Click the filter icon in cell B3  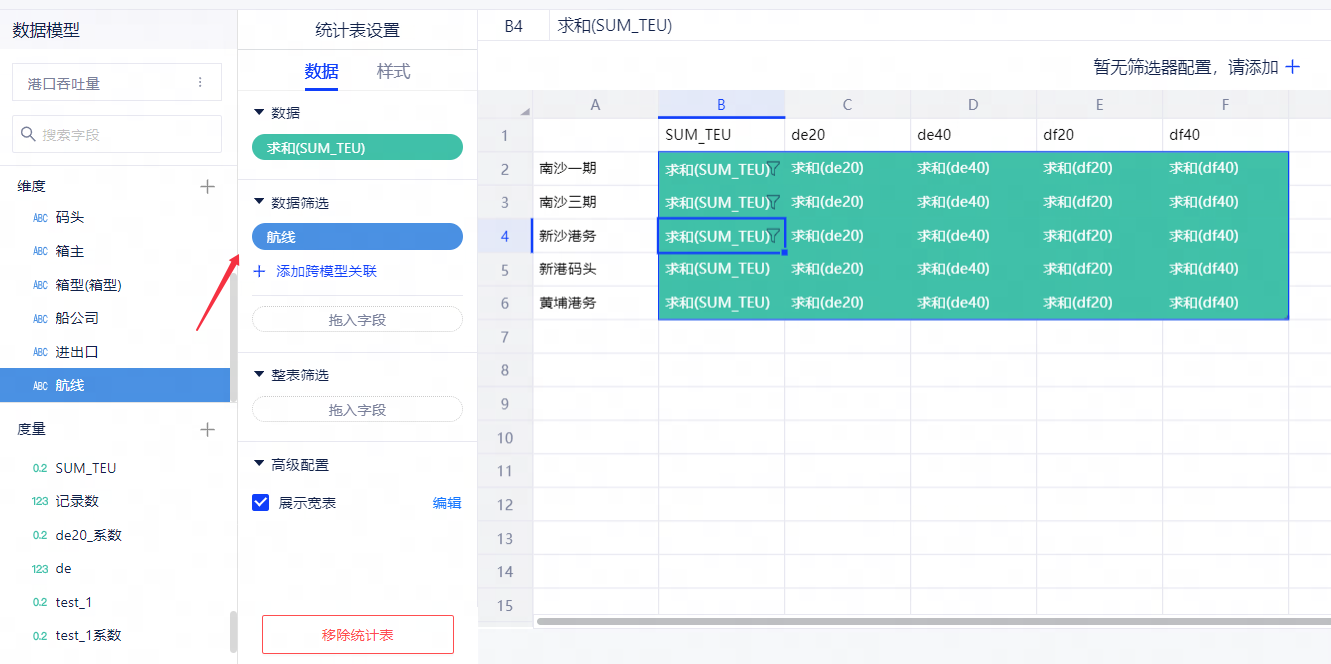pos(773,202)
